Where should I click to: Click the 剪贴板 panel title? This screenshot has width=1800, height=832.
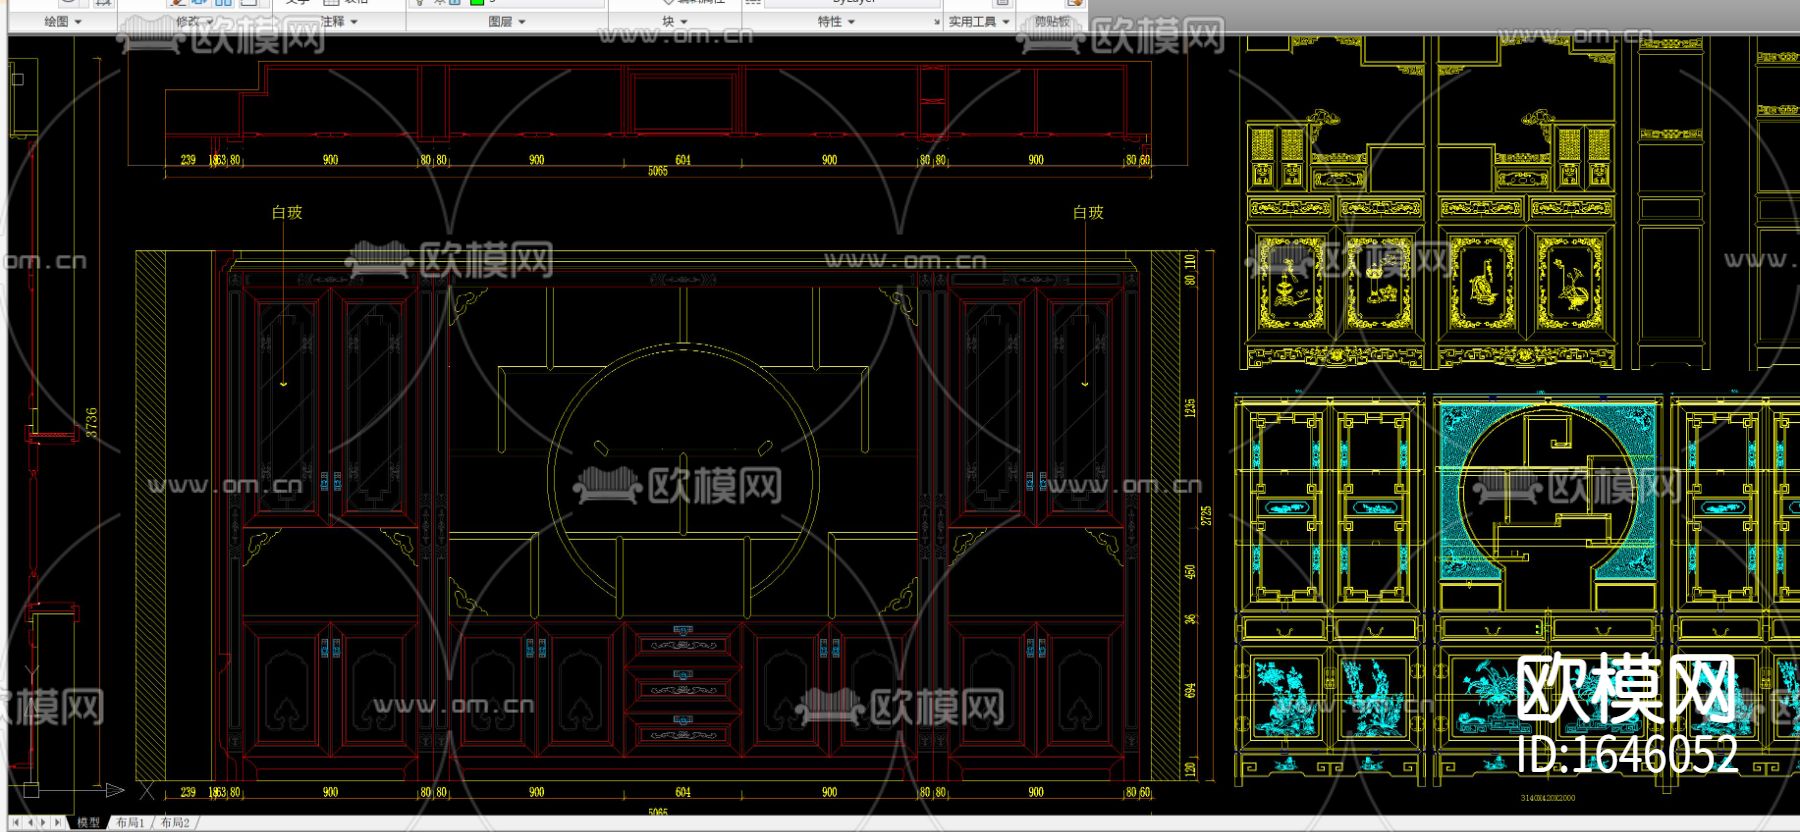pyautogui.click(x=1052, y=21)
